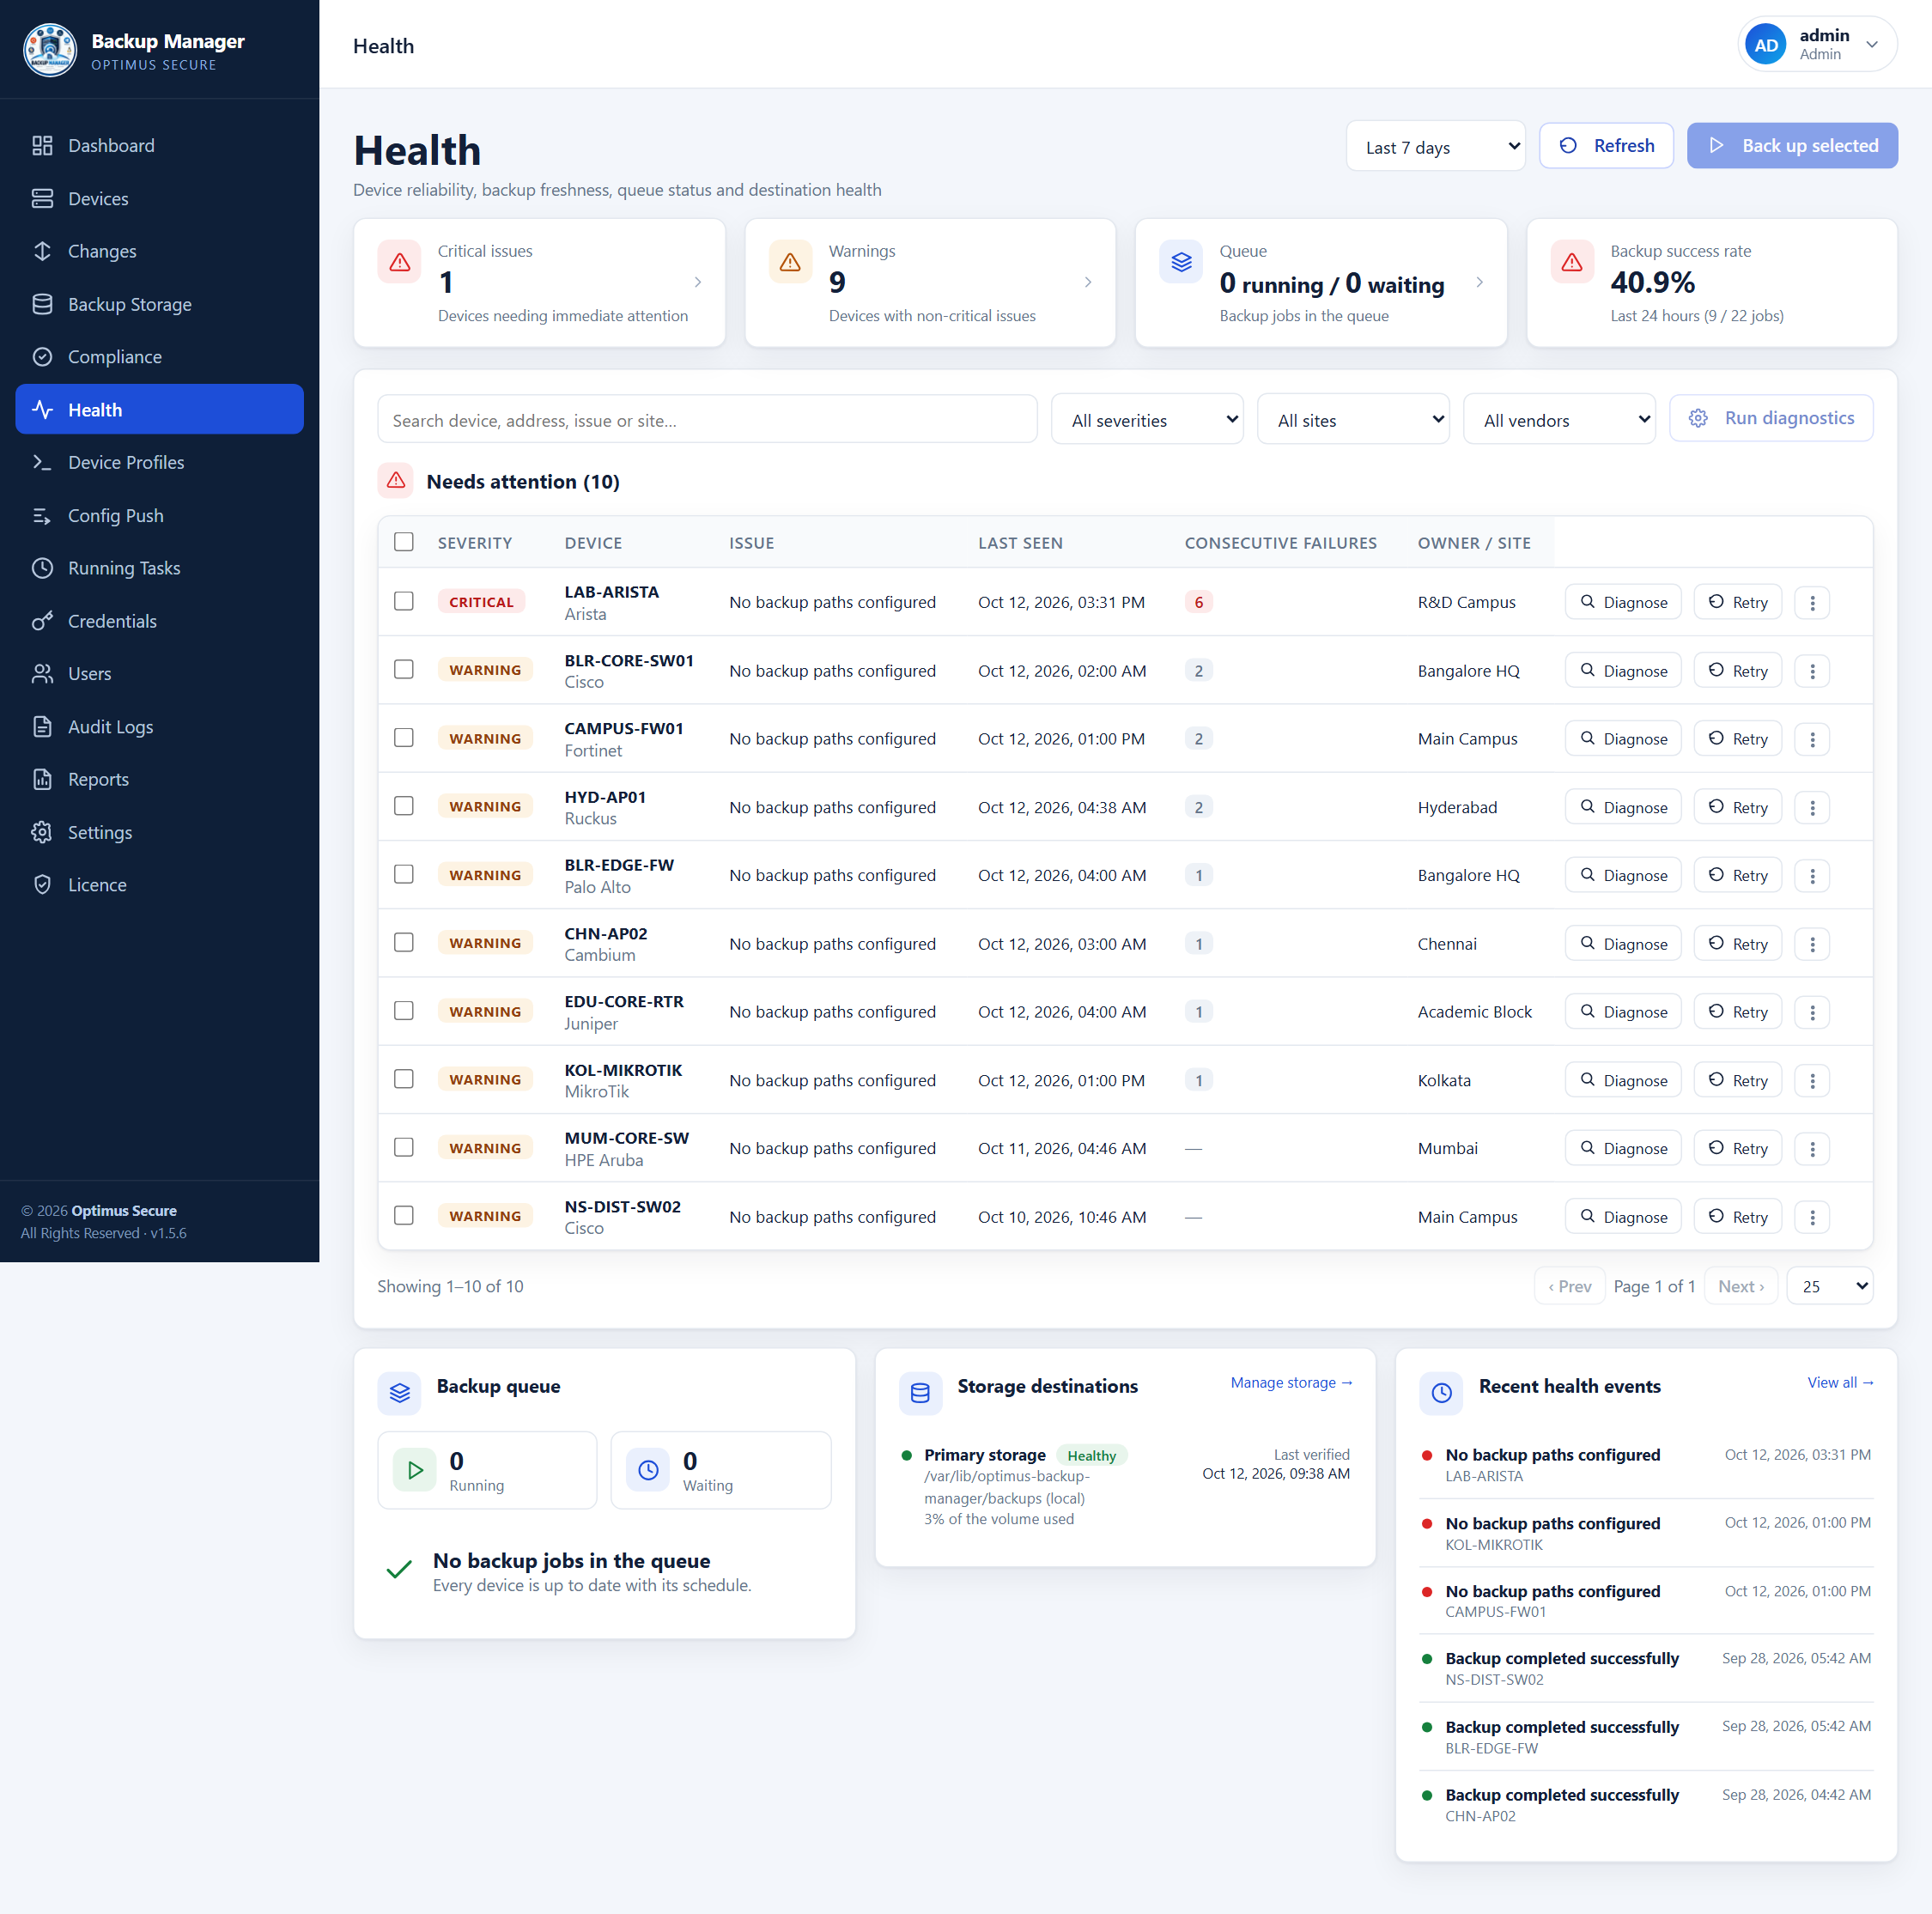
Task: Click the Config Push sidebar icon
Action: pos(42,516)
